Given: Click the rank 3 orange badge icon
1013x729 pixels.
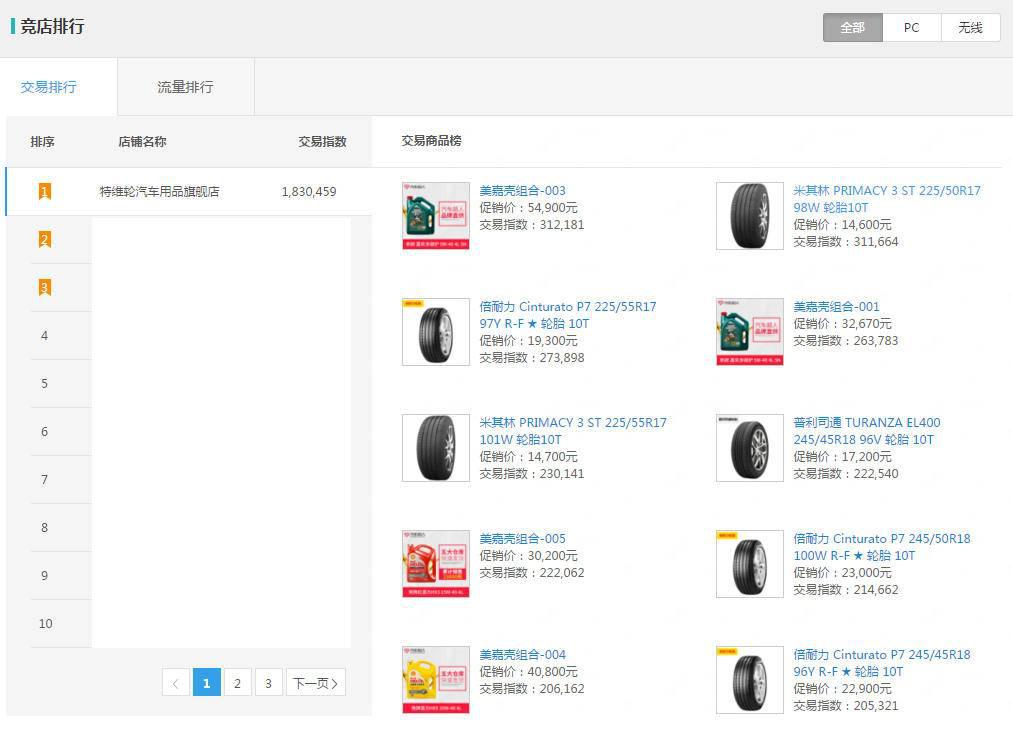Looking at the screenshot, I should (45, 287).
